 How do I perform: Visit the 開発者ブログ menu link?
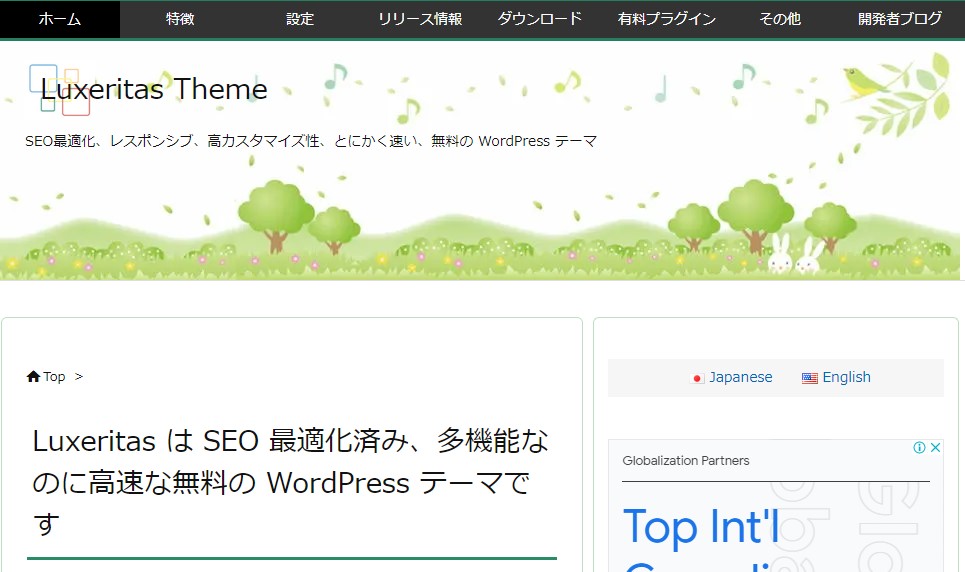(900, 19)
